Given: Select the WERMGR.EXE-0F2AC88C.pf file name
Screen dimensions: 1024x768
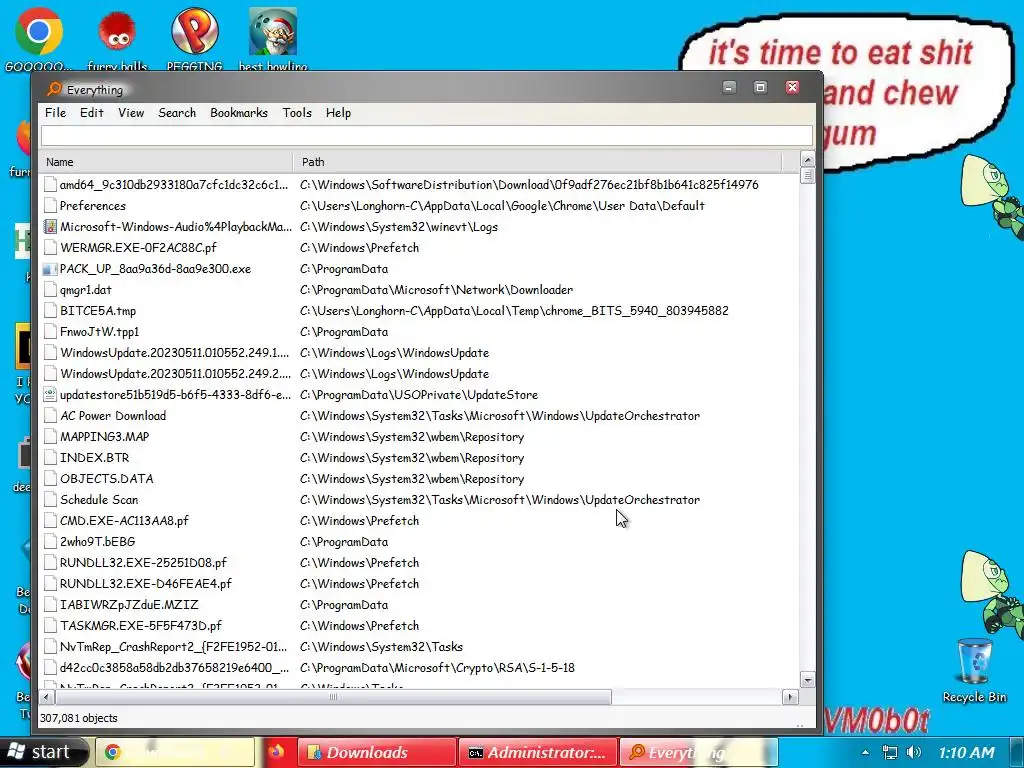Looking at the screenshot, I should (138, 248).
